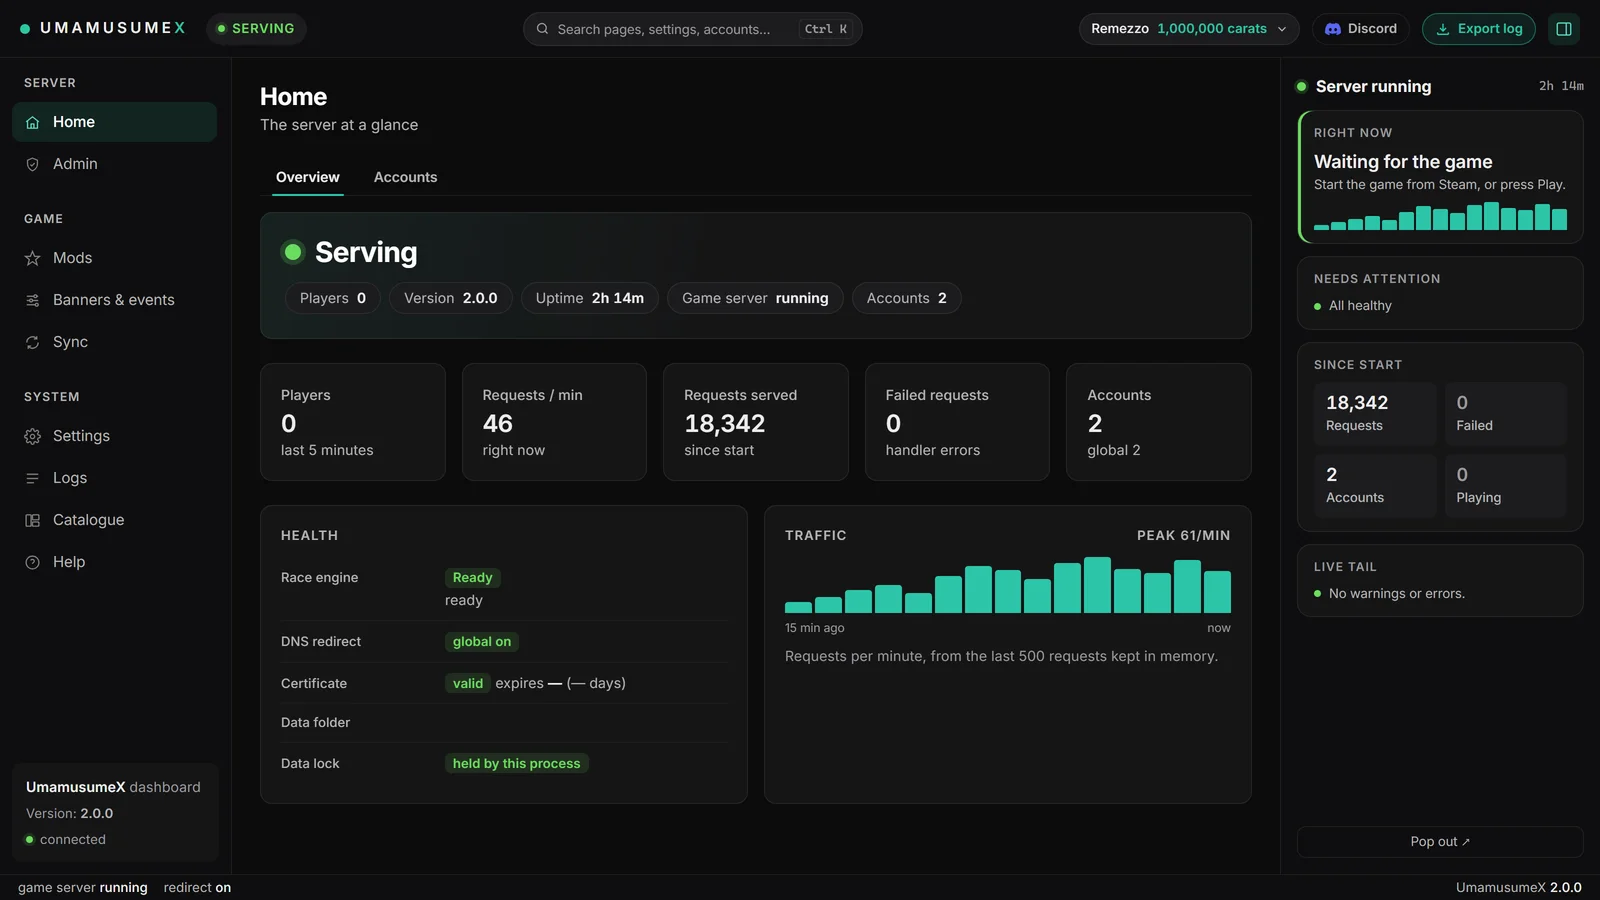Viewport: 1600px width, 900px height.
Task: Click the Banners & events sliders icon
Action: [32, 300]
